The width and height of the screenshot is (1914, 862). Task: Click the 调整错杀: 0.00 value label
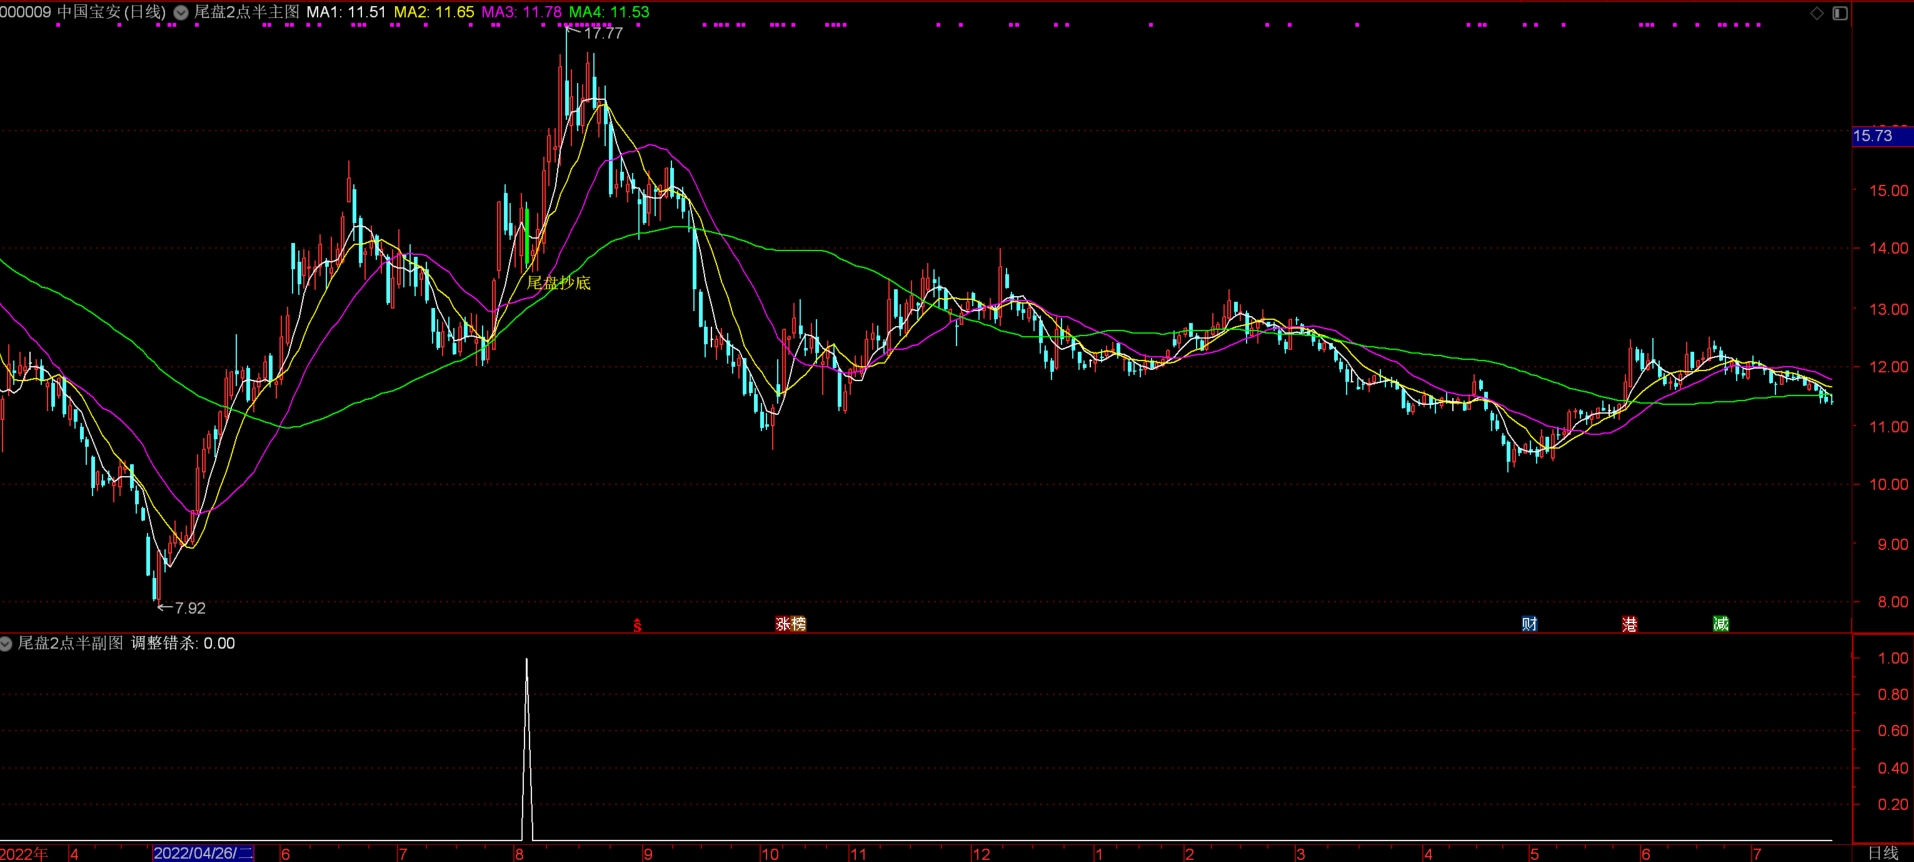(183, 643)
